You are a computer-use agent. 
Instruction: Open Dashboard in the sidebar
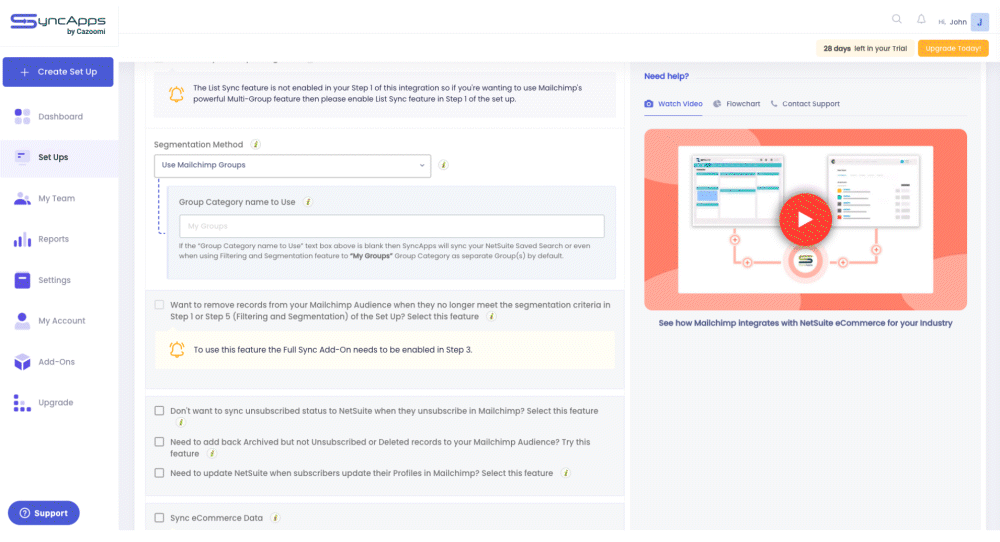click(x=59, y=117)
